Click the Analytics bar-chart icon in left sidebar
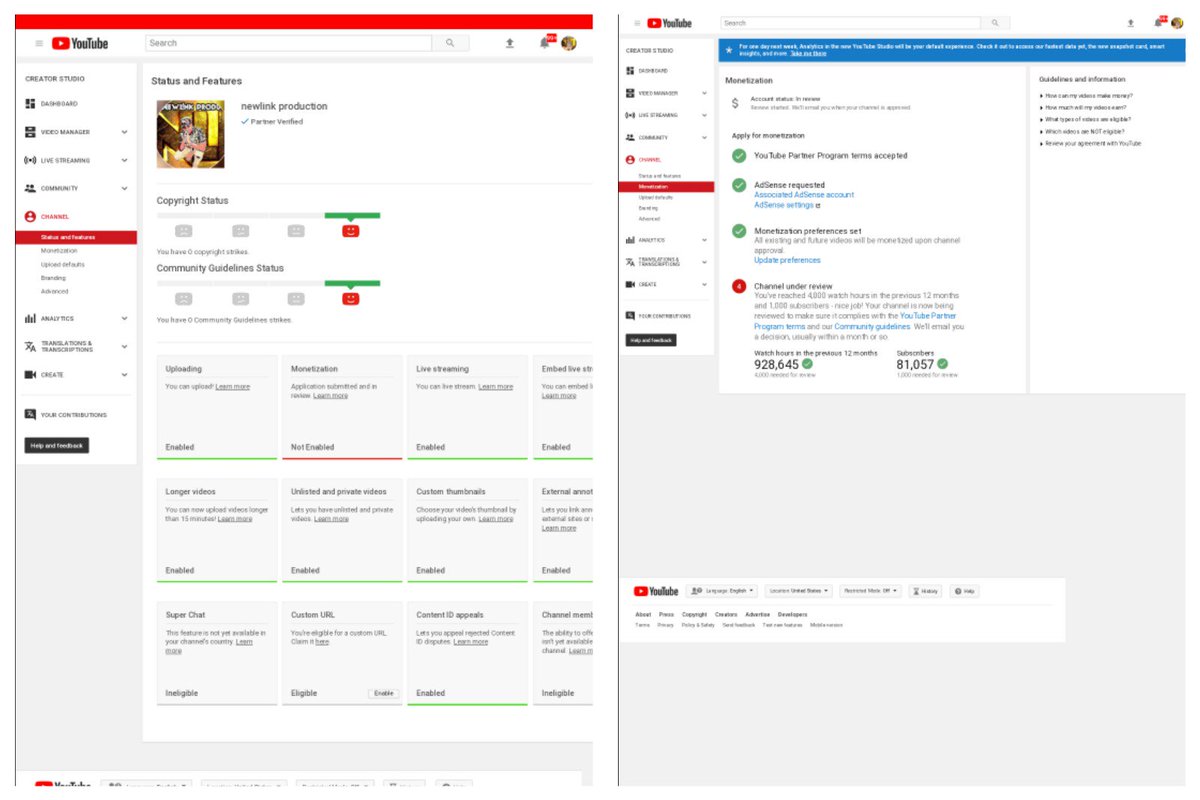1200x800 pixels. point(30,318)
